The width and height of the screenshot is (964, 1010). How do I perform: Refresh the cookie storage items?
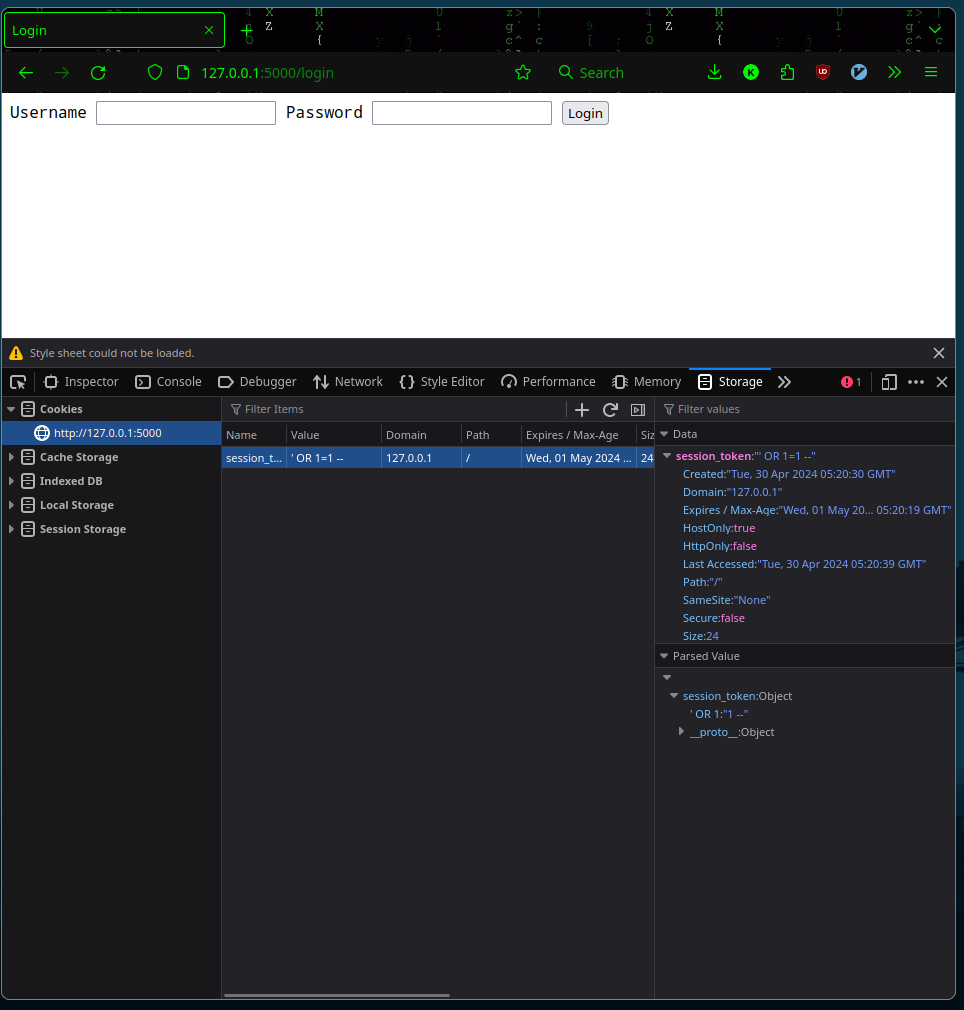pos(610,410)
